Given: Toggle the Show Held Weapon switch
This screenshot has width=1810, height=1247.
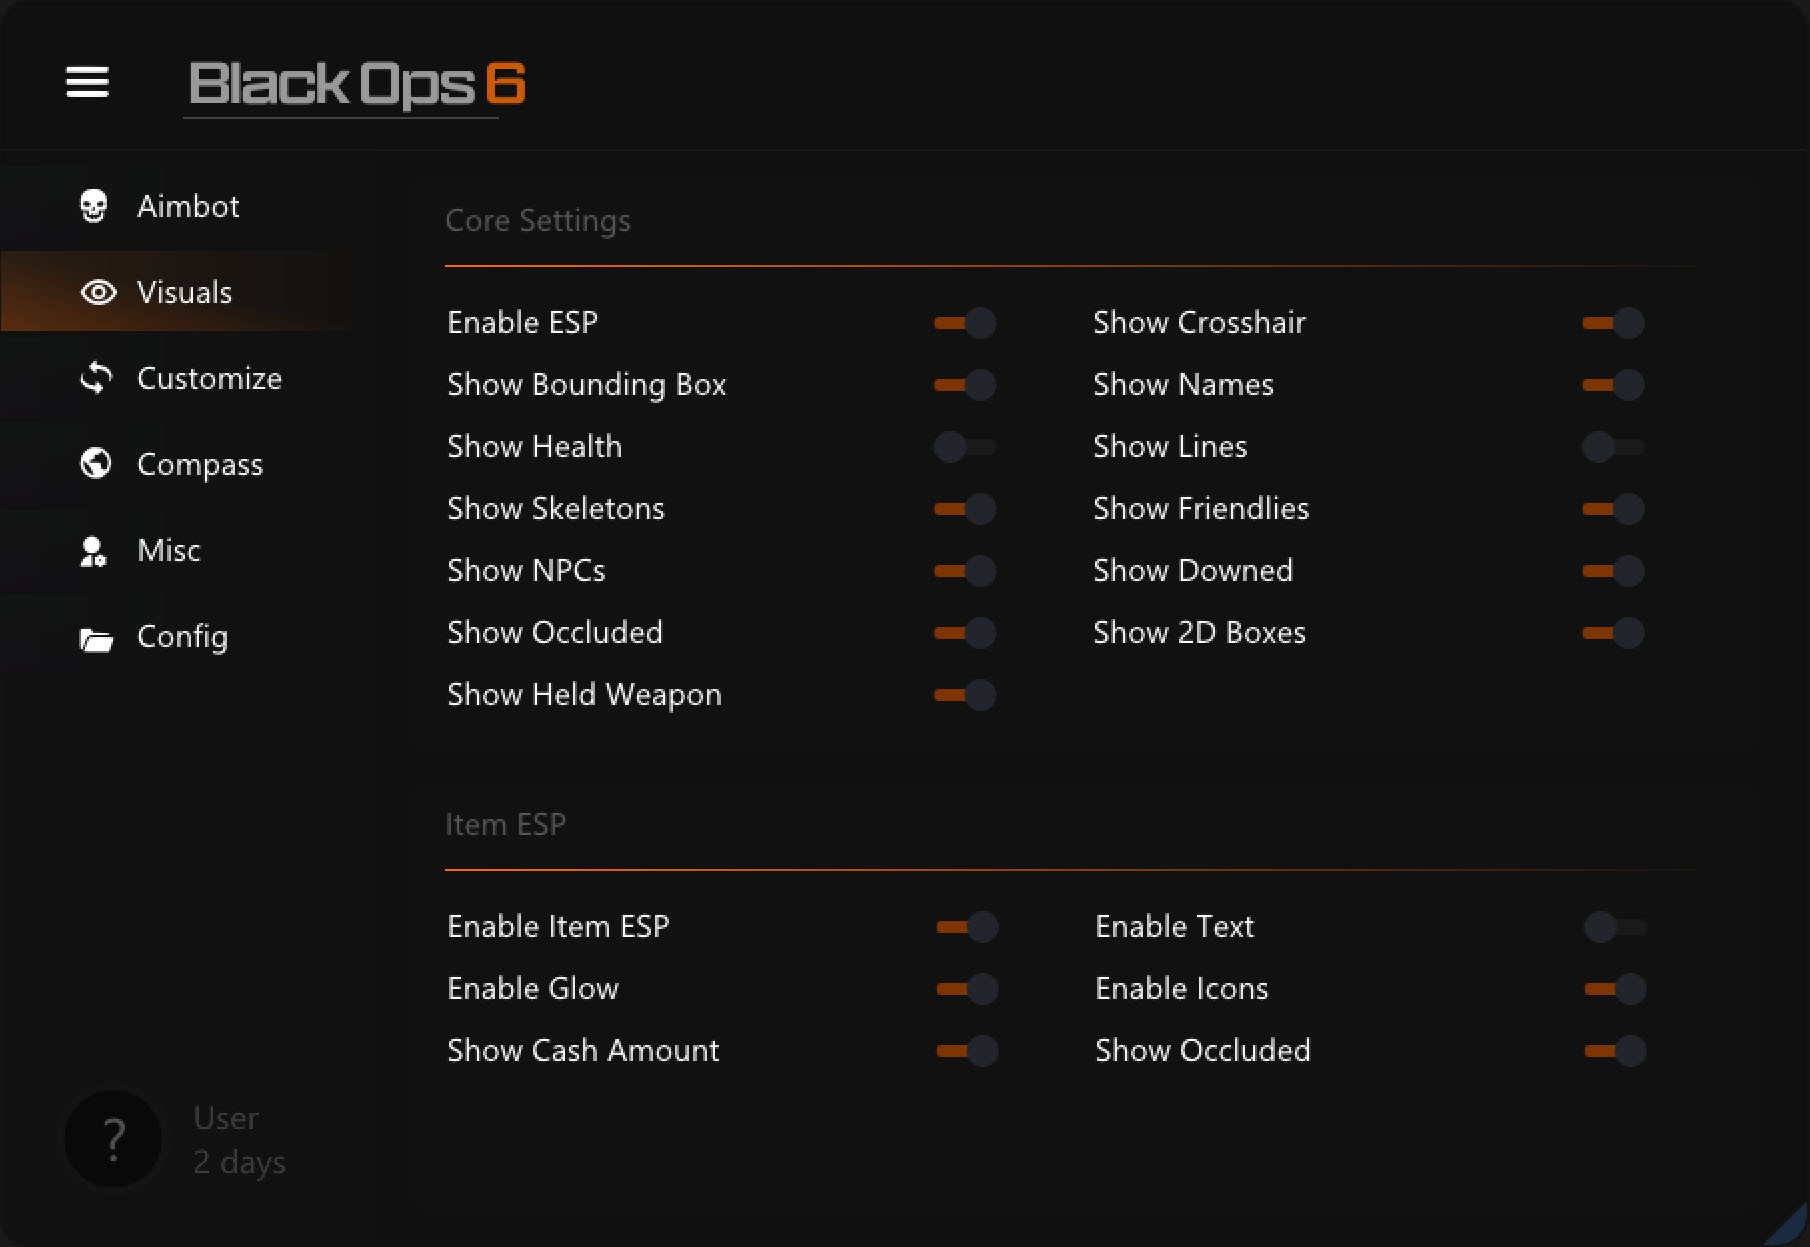Looking at the screenshot, I should coord(964,695).
